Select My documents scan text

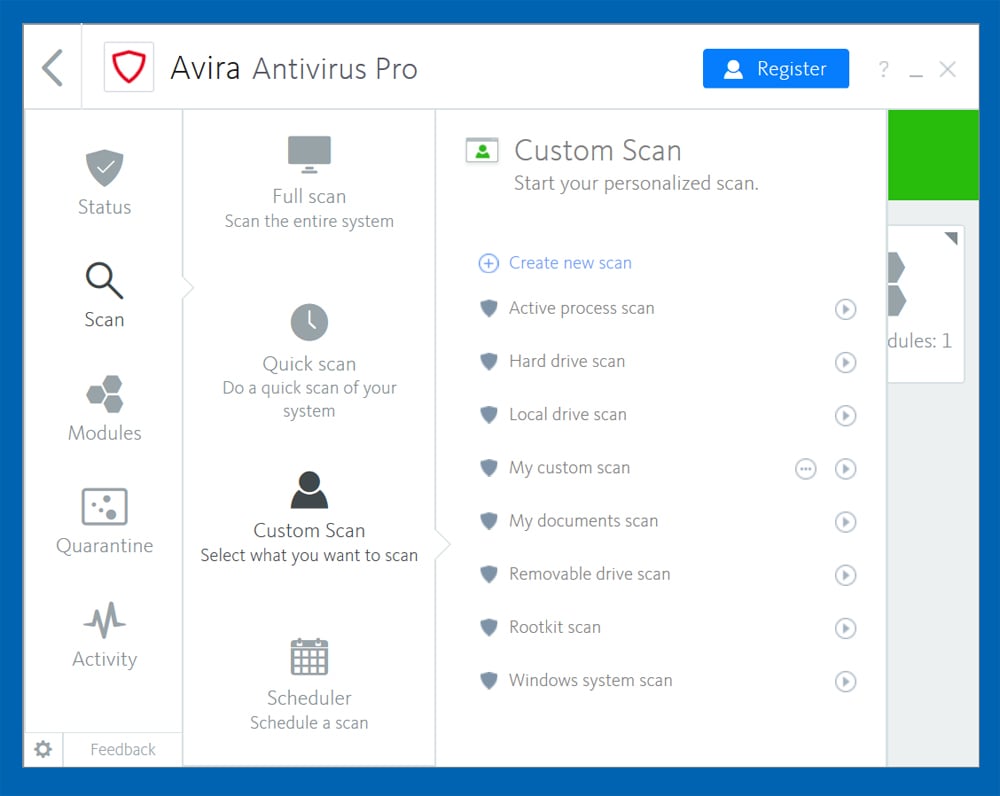click(584, 521)
